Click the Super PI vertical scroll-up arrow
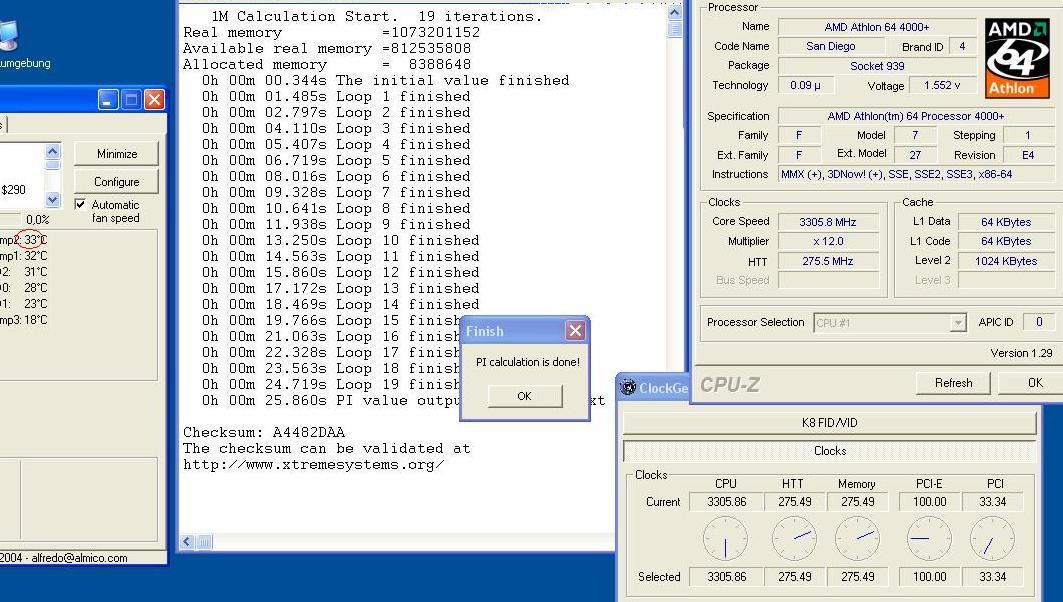1063x602 pixels. [675, 12]
